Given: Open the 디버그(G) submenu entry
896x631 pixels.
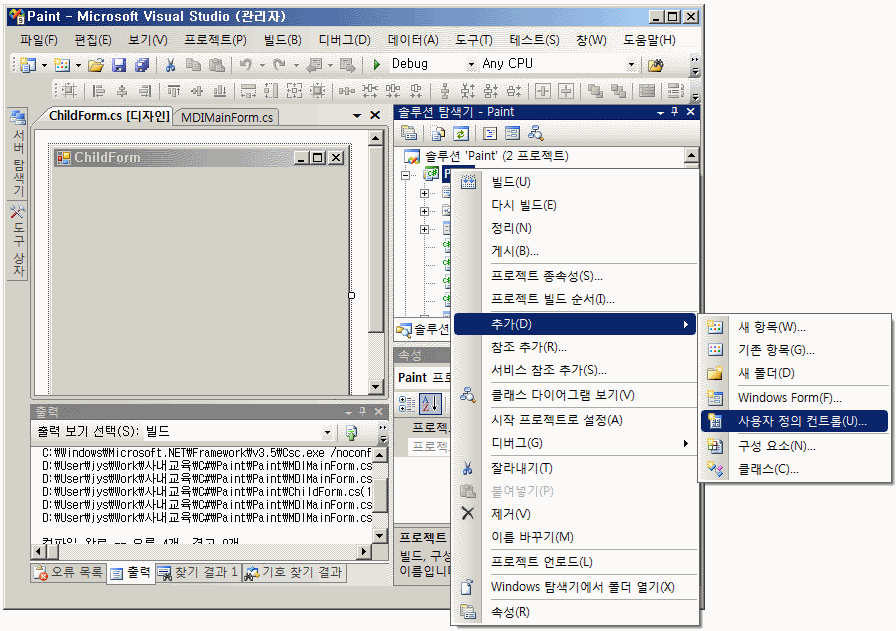Looking at the screenshot, I should pos(575,443).
